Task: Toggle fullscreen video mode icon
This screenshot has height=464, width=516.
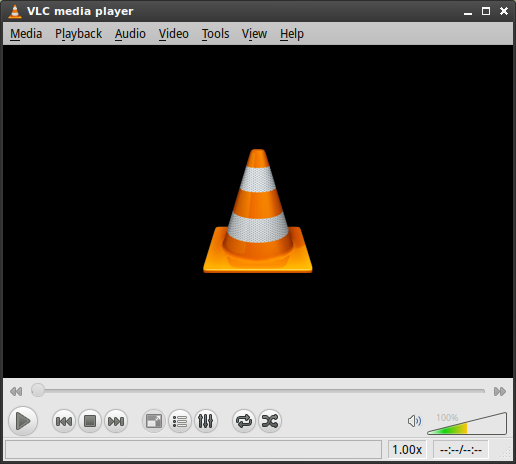Action: [x=154, y=421]
